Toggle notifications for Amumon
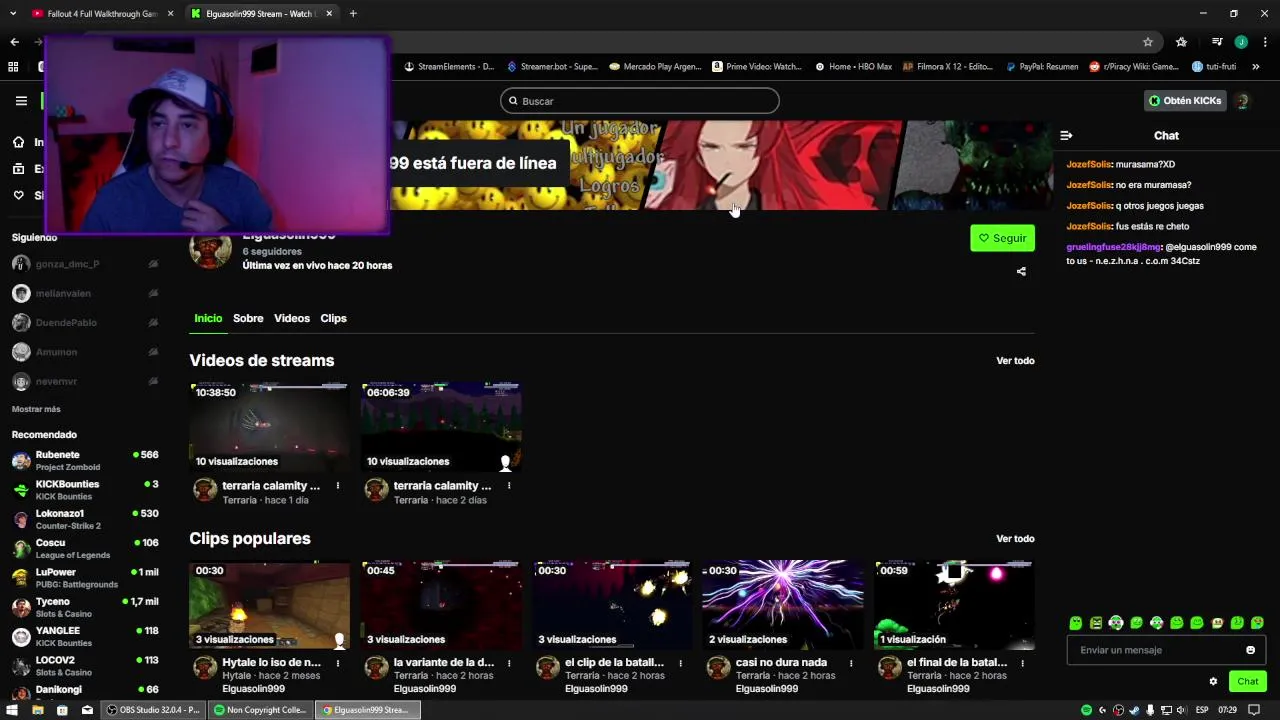 [153, 352]
